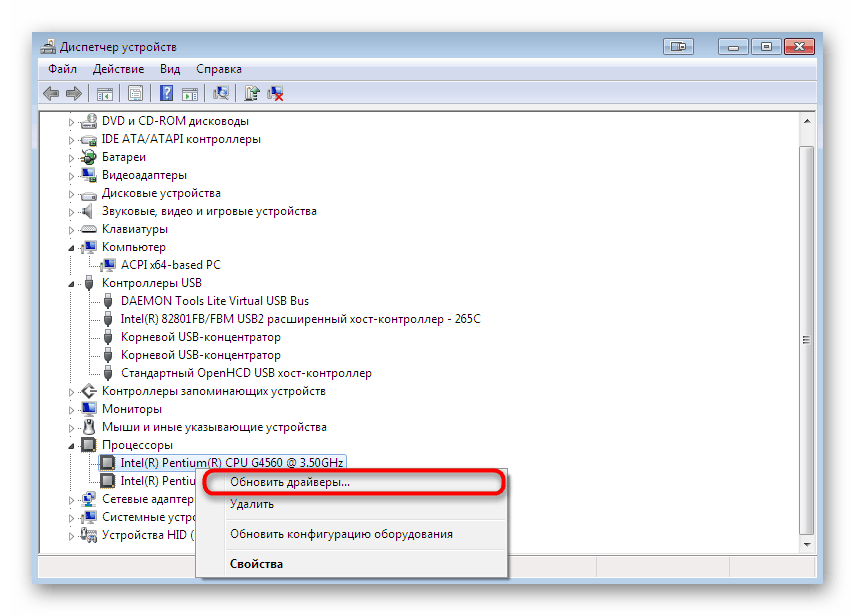
Task: Choose Обновить драйверы... from context menu
Action: pos(353,482)
